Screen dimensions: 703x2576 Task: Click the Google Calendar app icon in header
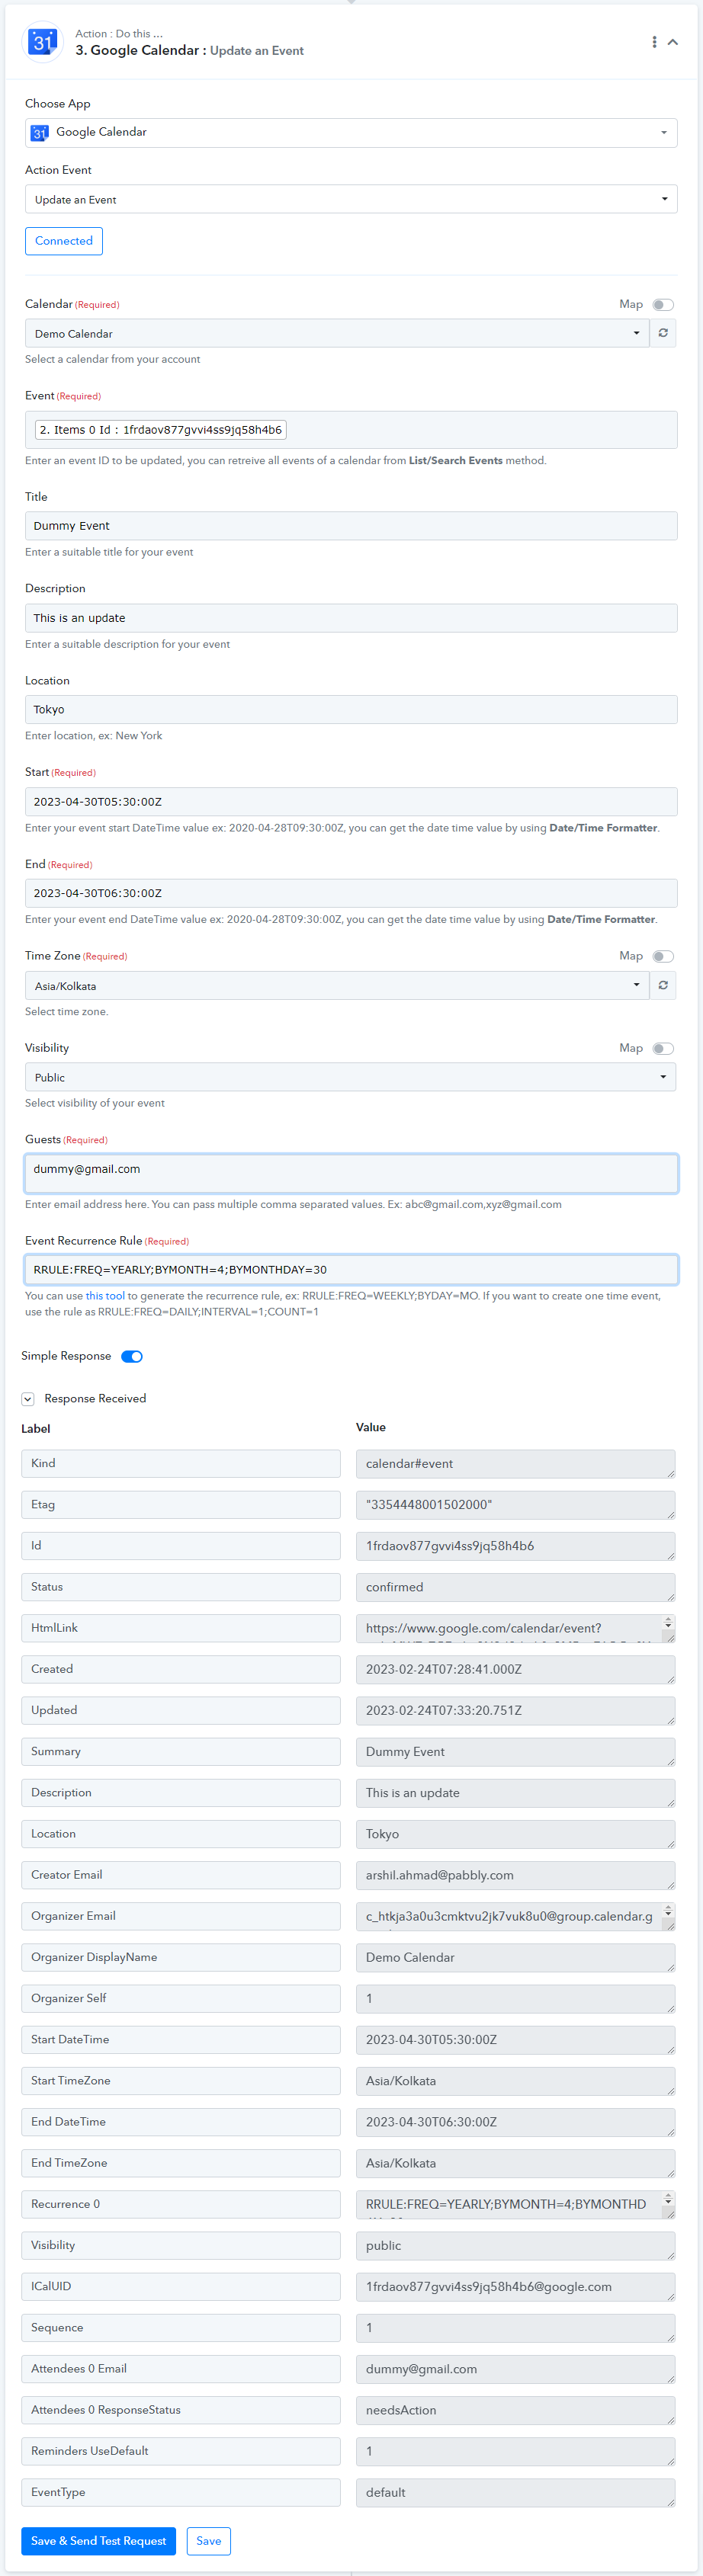tap(42, 42)
